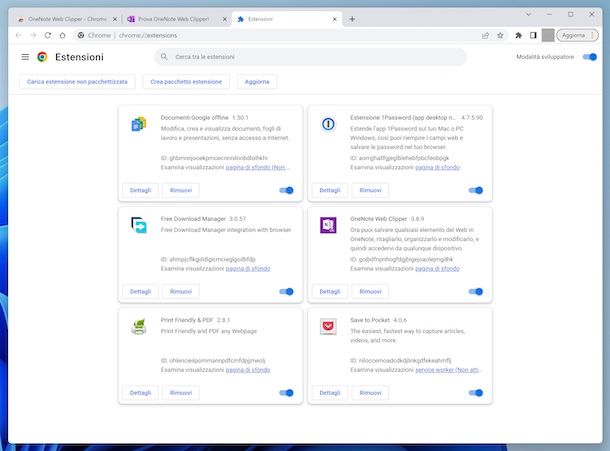The width and height of the screenshot is (610, 451).
Task: Open Dettagli for 1Password extension
Action: click(x=330, y=190)
